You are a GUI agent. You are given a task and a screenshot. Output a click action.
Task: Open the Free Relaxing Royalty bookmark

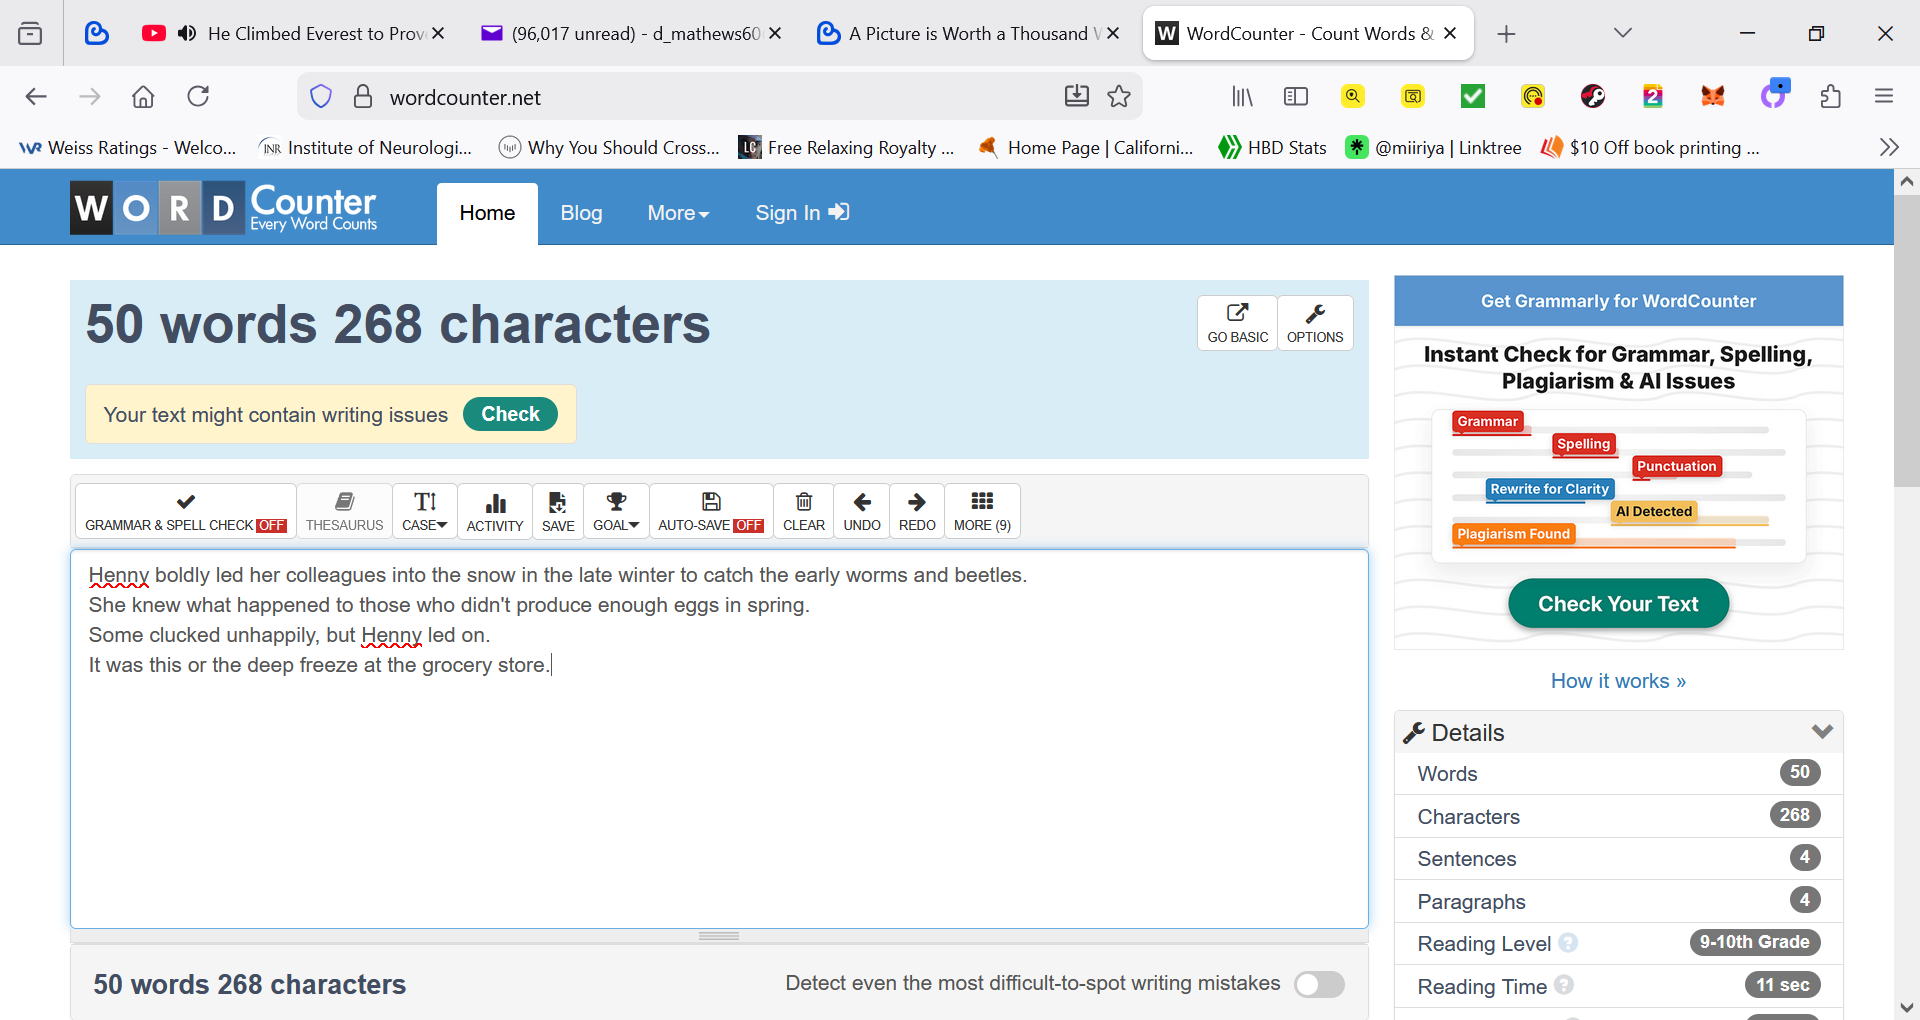pyautogui.click(x=846, y=147)
